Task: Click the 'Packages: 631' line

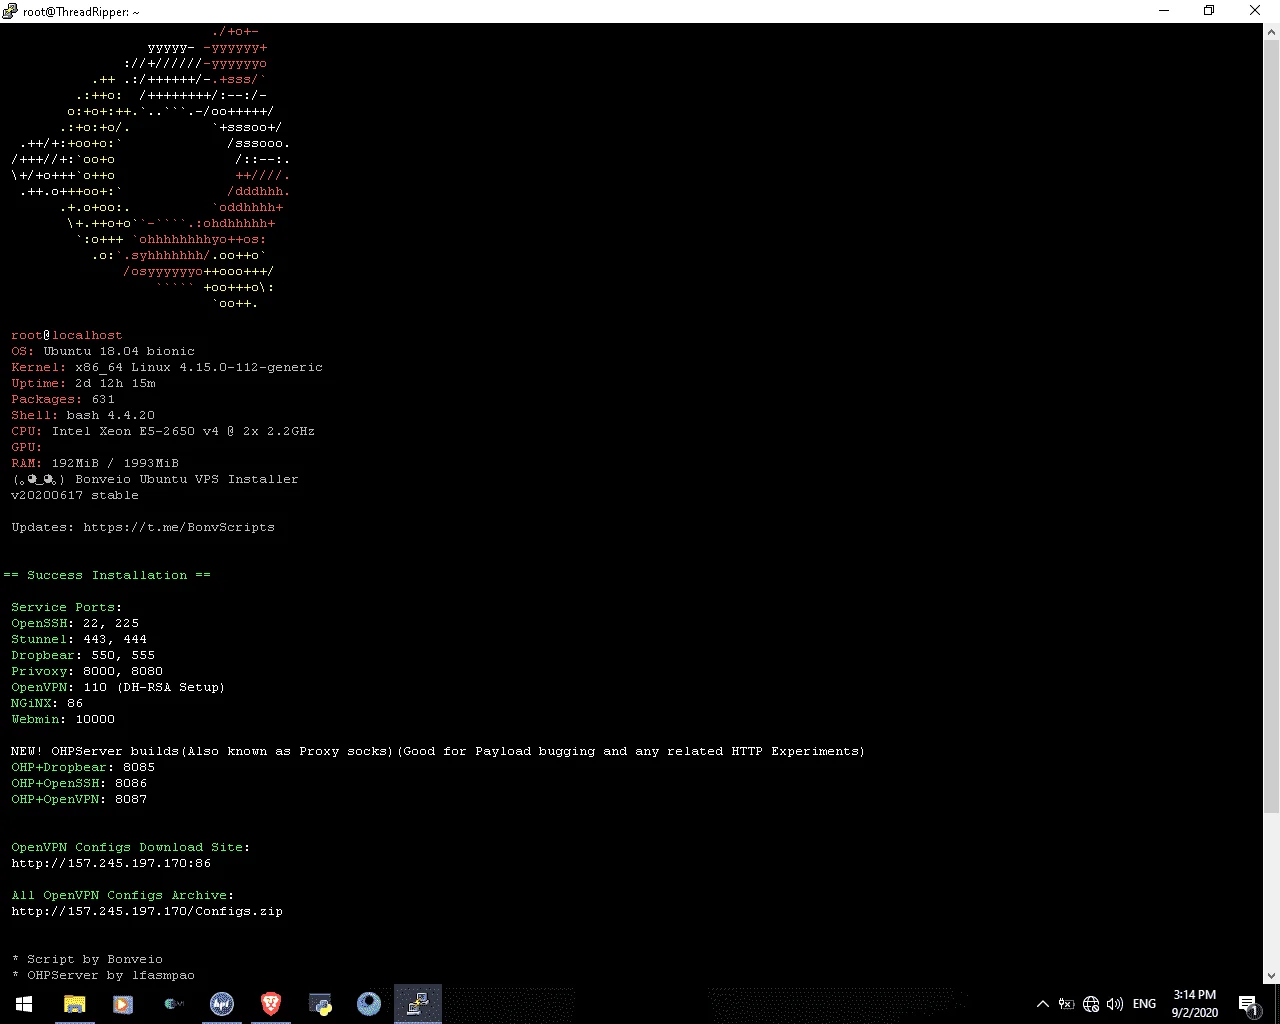Action: click(x=63, y=399)
